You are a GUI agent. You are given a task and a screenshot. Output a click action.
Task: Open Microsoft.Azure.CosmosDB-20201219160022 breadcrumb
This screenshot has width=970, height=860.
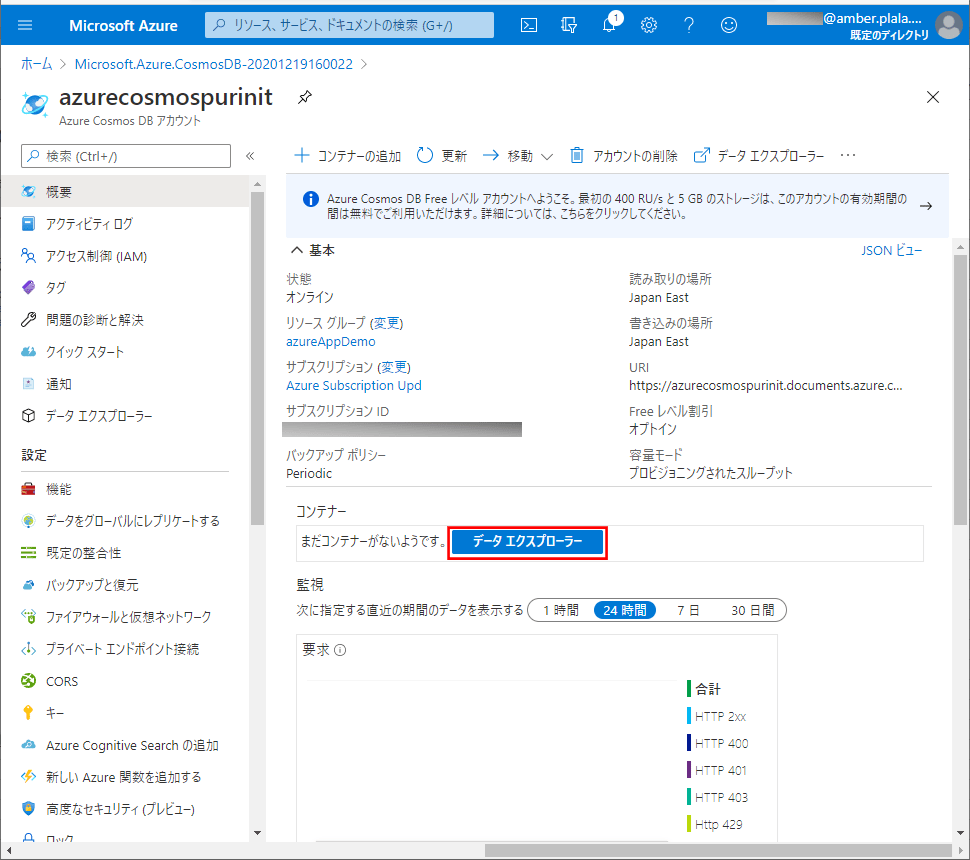pos(213,64)
